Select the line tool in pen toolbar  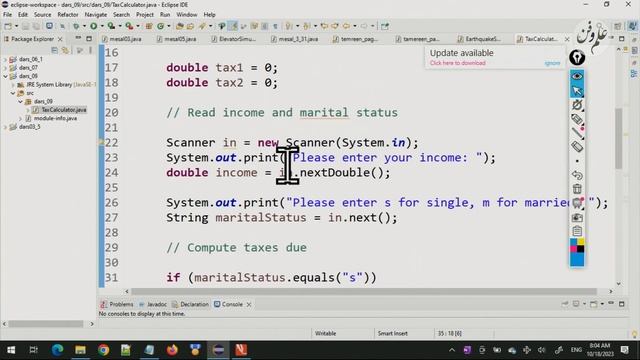click(x=577, y=133)
